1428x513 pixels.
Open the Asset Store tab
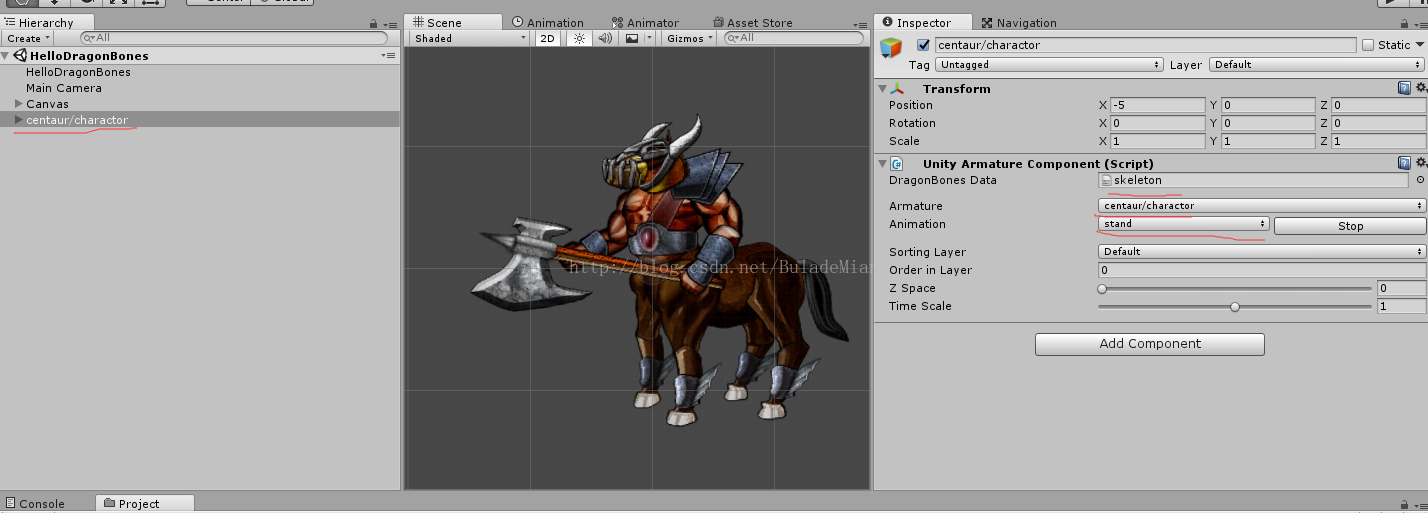752,23
